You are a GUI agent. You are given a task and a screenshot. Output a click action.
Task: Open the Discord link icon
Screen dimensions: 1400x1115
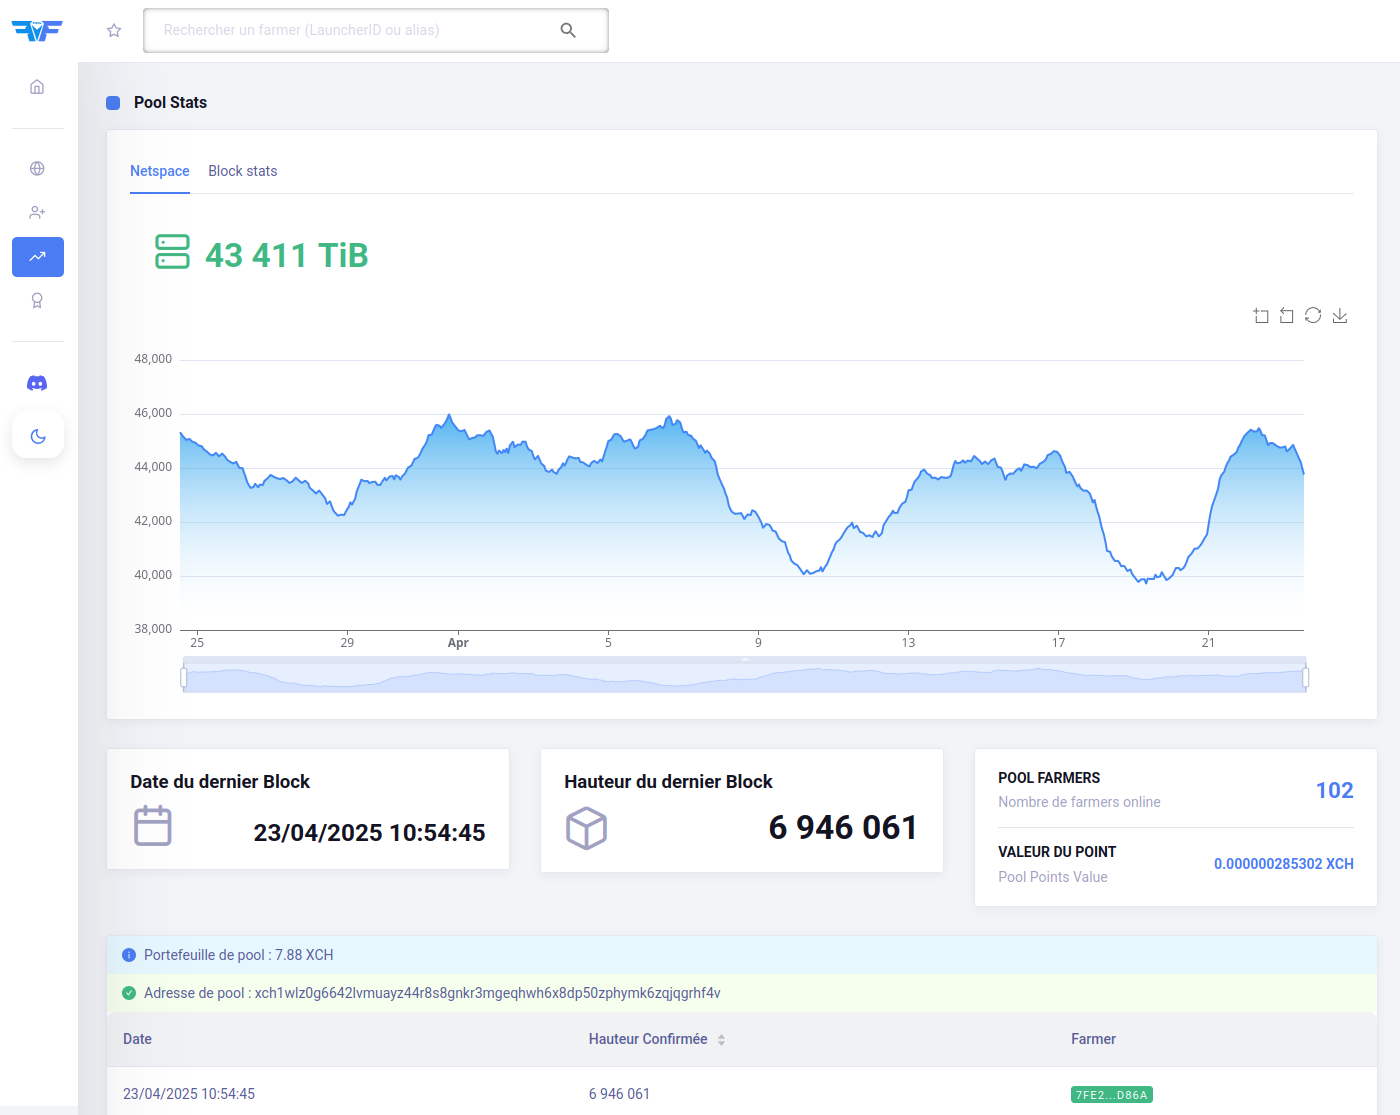pos(37,383)
